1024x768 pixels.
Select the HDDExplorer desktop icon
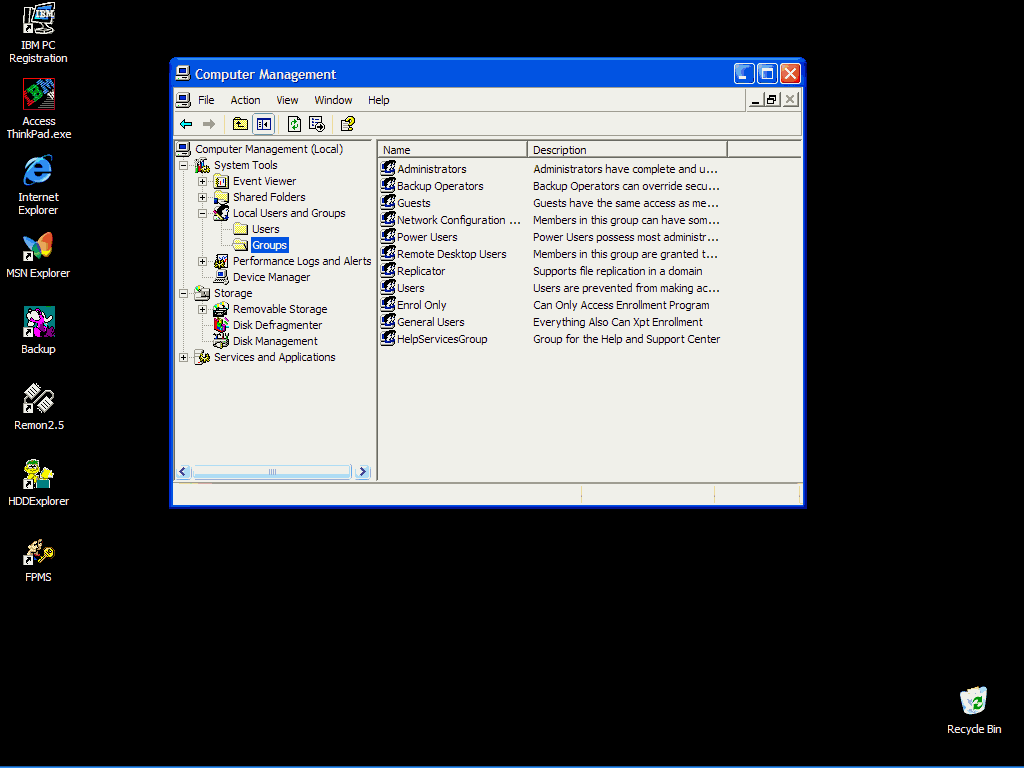click(39, 482)
